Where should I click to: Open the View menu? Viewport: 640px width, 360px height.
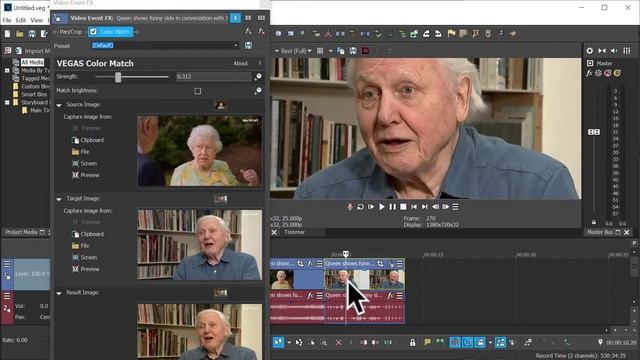pos(36,20)
